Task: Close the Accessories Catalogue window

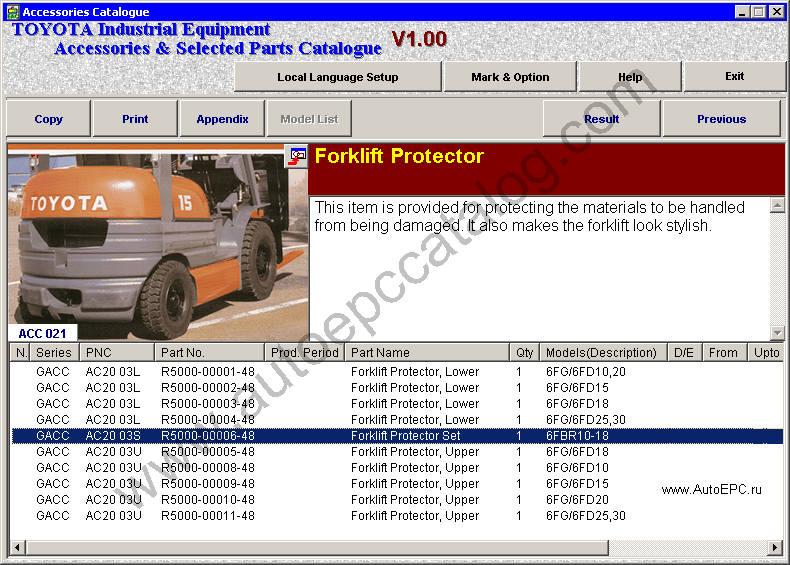Action: pyautogui.click(x=776, y=12)
